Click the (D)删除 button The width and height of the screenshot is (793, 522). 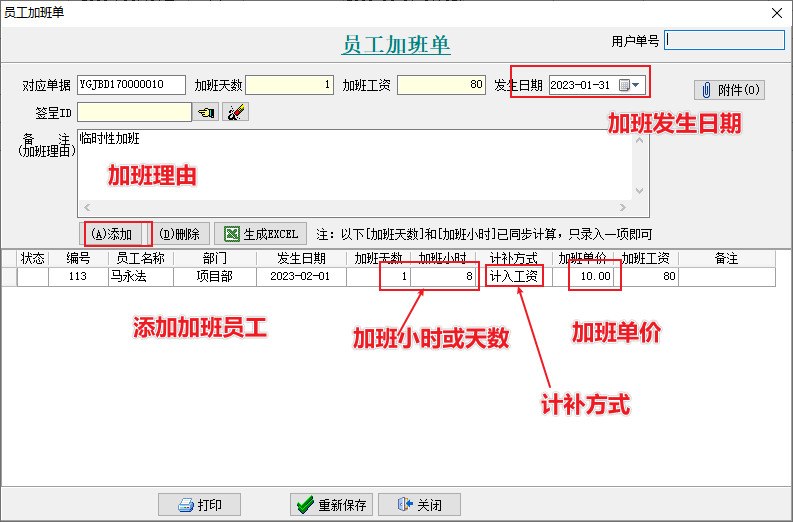point(180,234)
